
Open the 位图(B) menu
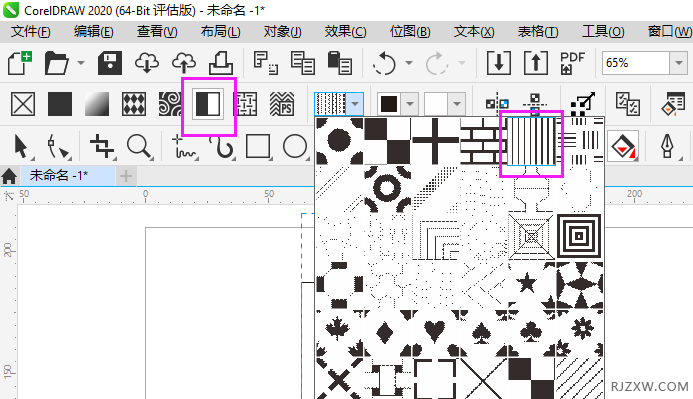point(410,31)
